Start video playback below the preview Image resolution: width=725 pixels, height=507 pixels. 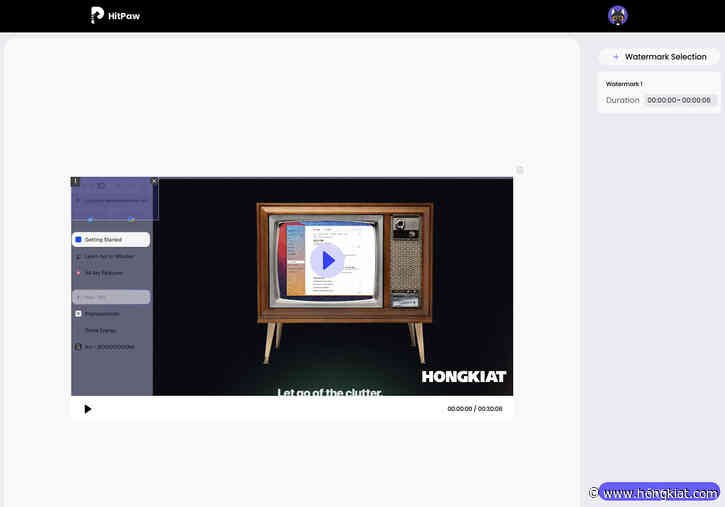(87, 409)
